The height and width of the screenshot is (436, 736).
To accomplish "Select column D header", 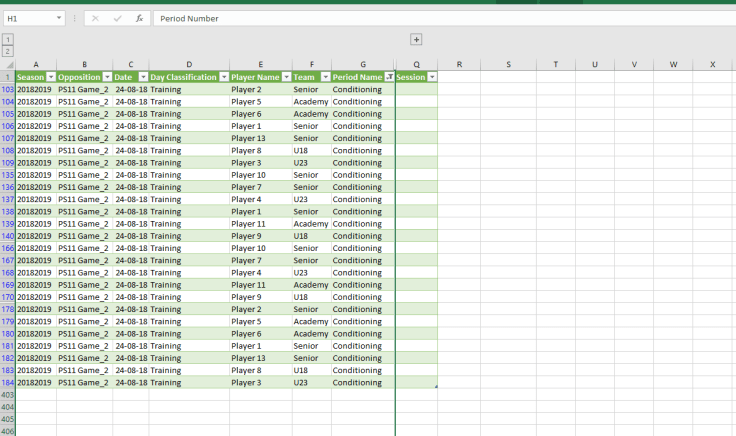I will tap(188, 65).
